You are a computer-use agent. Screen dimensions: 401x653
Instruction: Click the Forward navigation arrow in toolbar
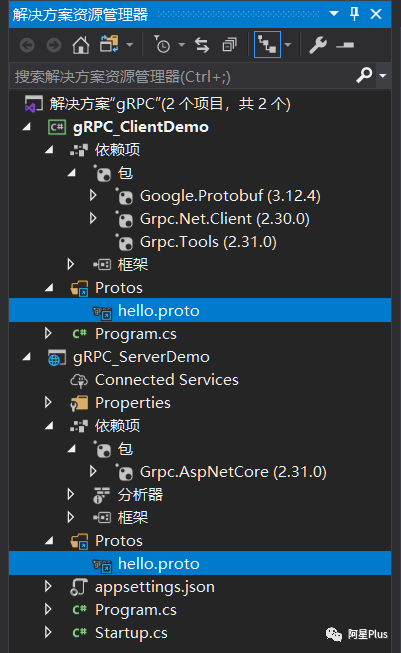(x=54, y=45)
